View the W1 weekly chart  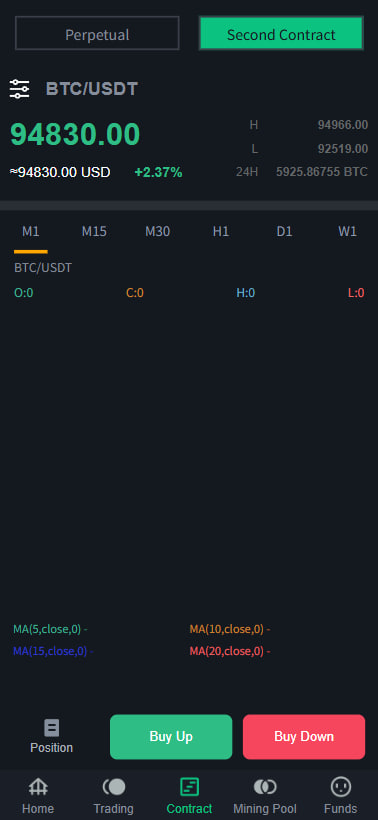(x=347, y=232)
